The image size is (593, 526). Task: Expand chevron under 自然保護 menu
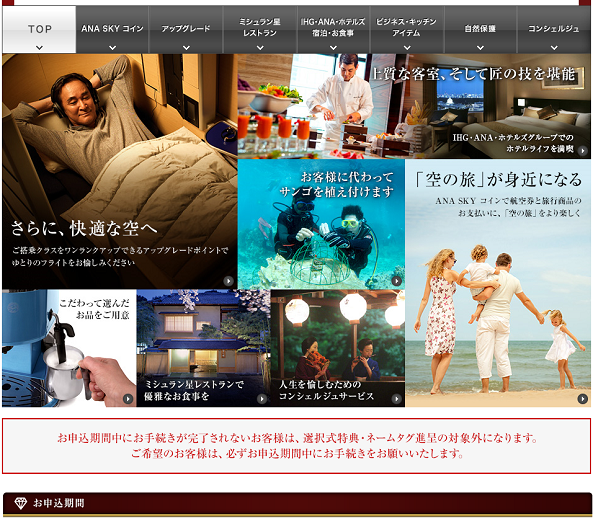click(480, 48)
